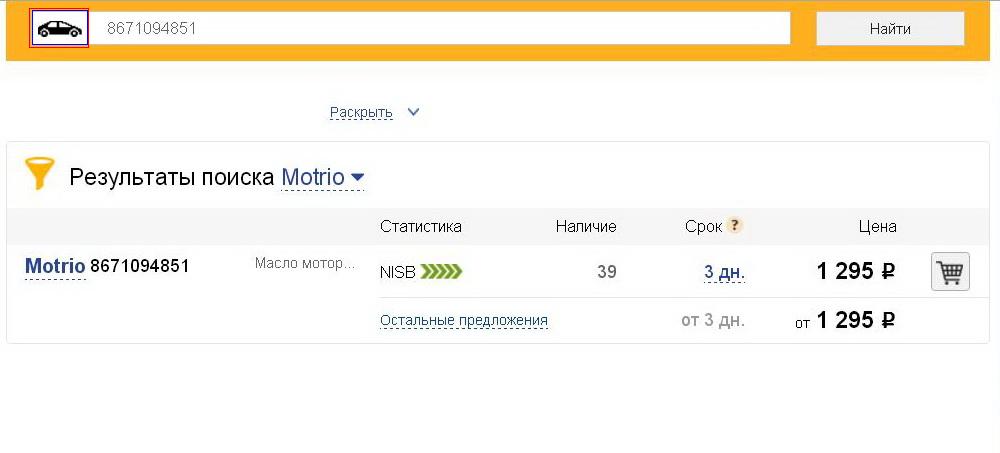The width and height of the screenshot is (1000, 453).
Task: Click the Найти search button
Action: pyautogui.click(x=890, y=29)
